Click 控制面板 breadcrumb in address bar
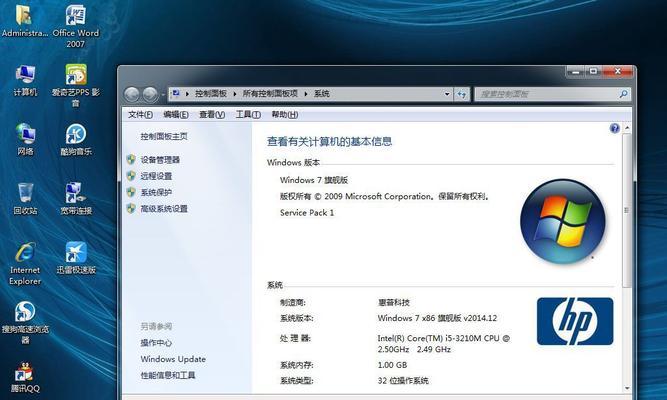667x400 pixels. [211, 94]
